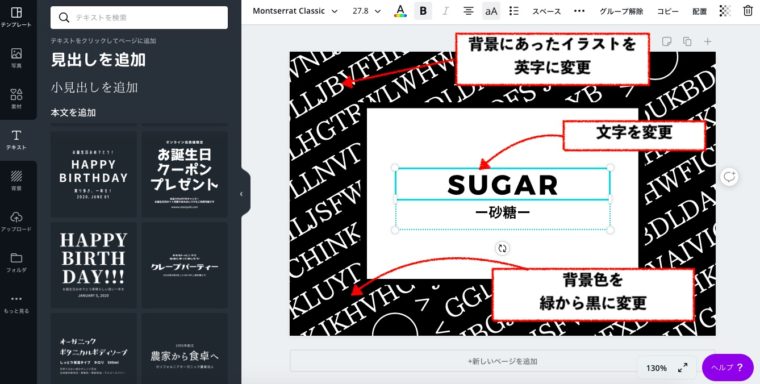Open the テンプレート templates sidebar tab
Viewport: 760px width, 384px height.
16,16
